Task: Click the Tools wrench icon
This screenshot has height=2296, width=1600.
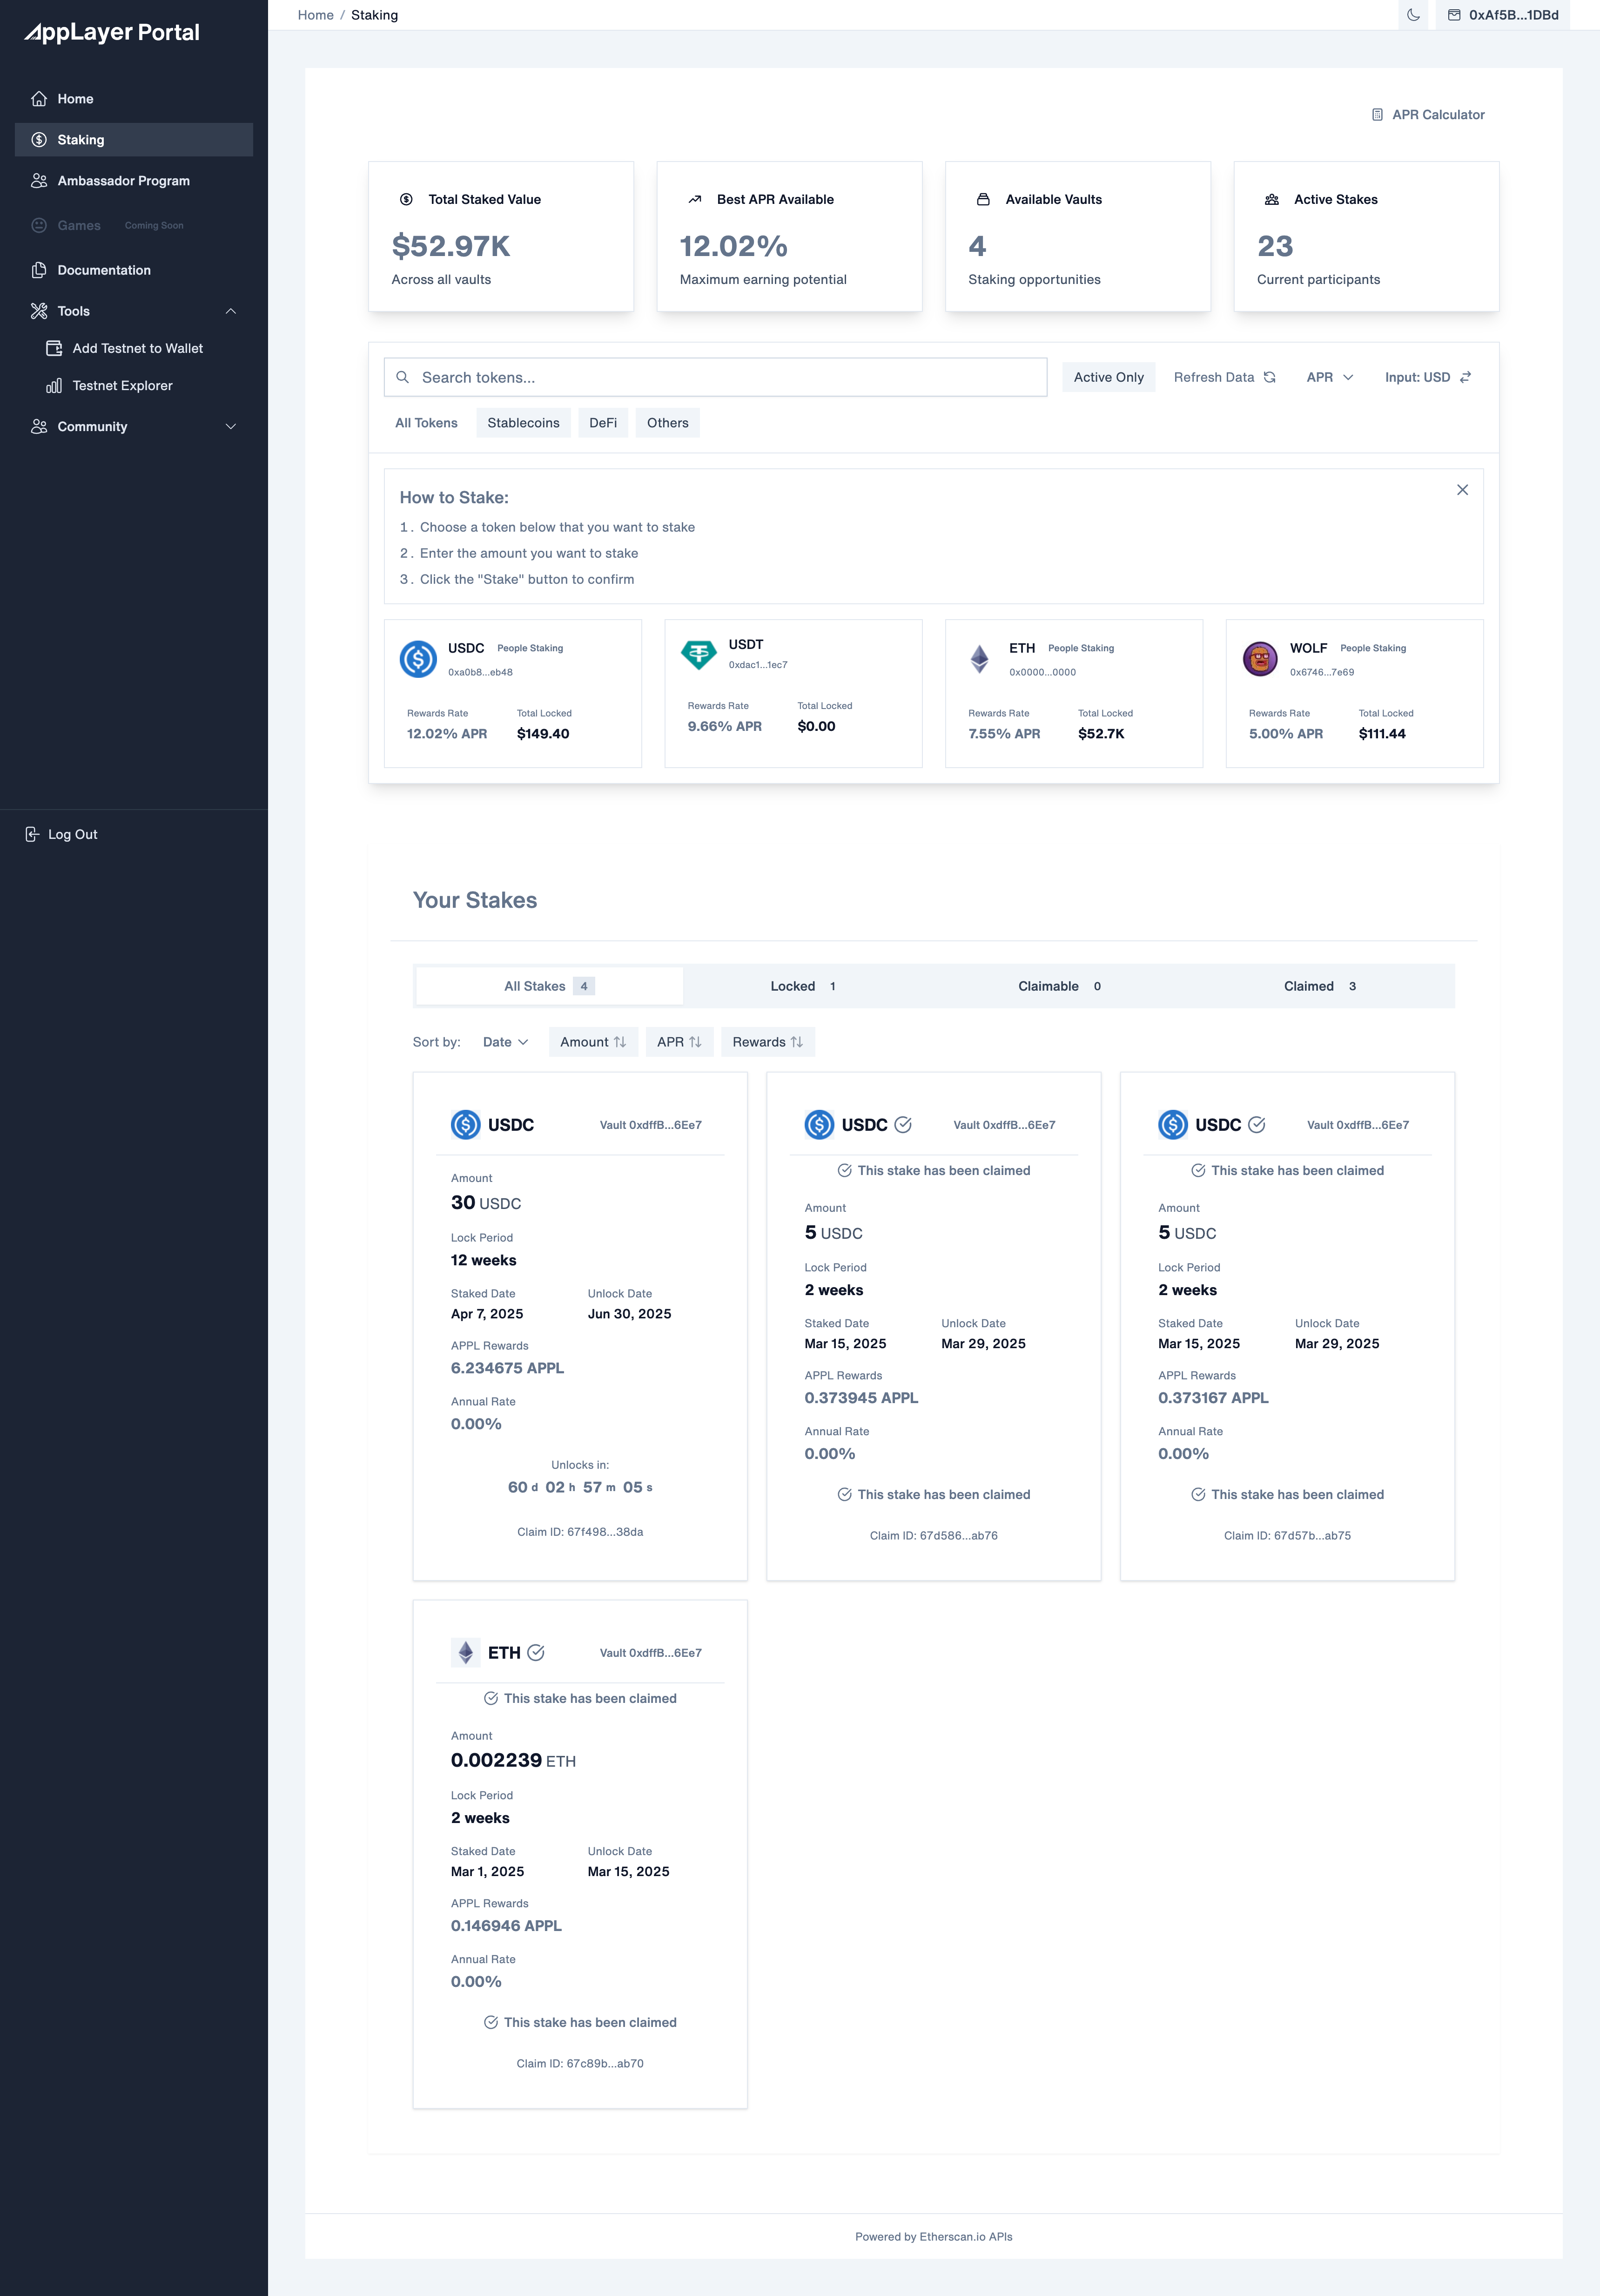Action: (39, 311)
